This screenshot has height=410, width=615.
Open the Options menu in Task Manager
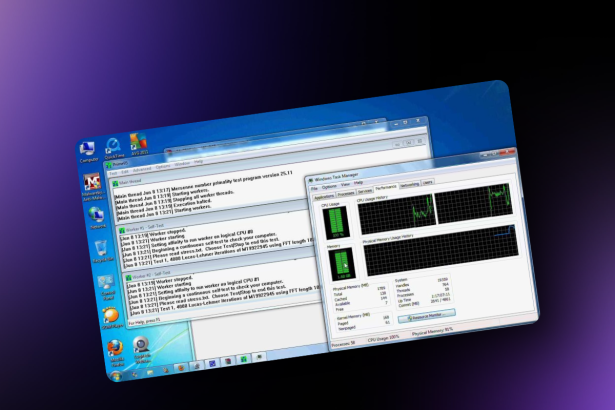pos(328,186)
